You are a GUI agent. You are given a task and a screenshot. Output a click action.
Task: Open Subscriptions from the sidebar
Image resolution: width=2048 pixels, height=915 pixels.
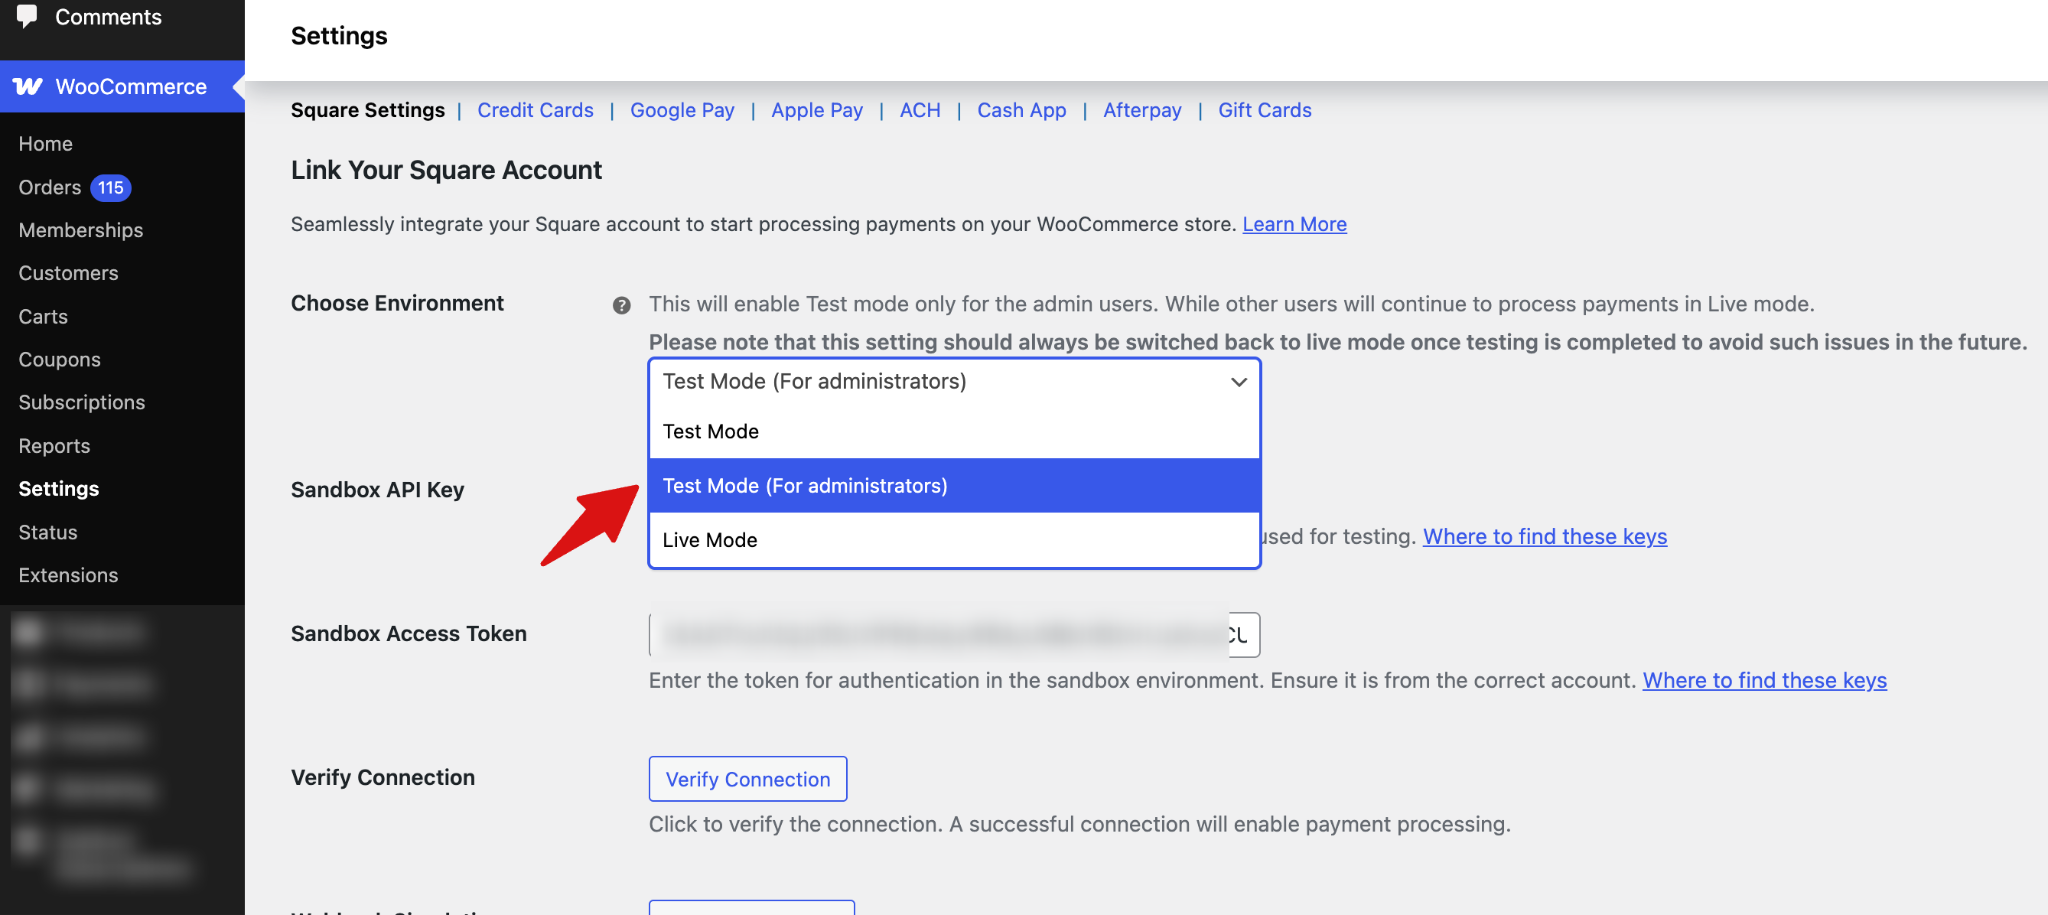pyautogui.click(x=81, y=402)
